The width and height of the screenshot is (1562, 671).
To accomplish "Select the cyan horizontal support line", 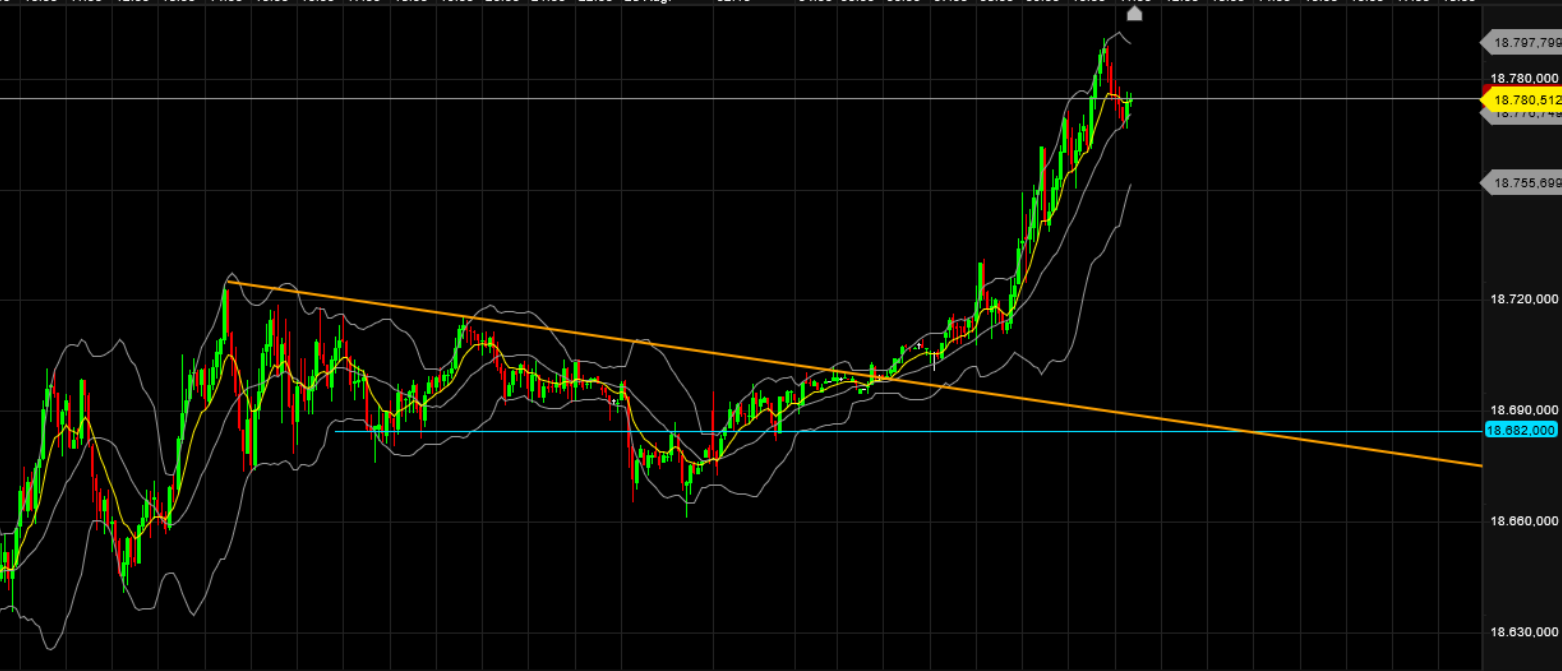I will click(x=908, y=431).
